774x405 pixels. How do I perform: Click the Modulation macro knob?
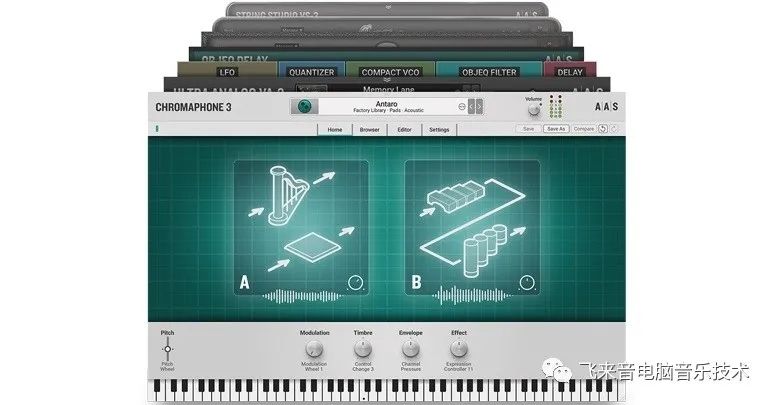coord(314,349)
